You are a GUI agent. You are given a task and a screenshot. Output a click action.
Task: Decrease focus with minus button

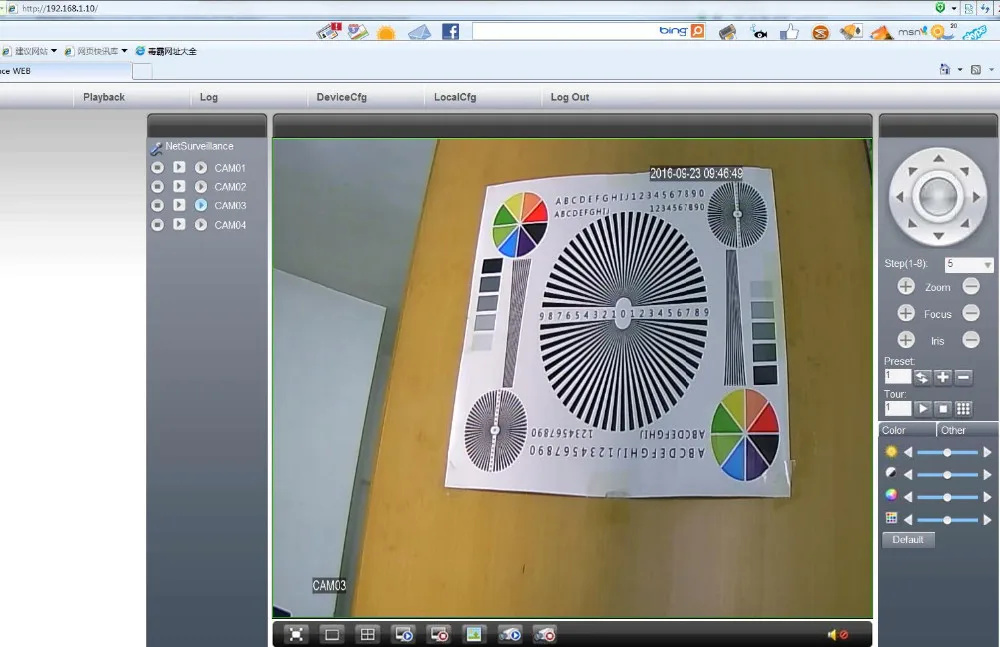click(971, 313)
